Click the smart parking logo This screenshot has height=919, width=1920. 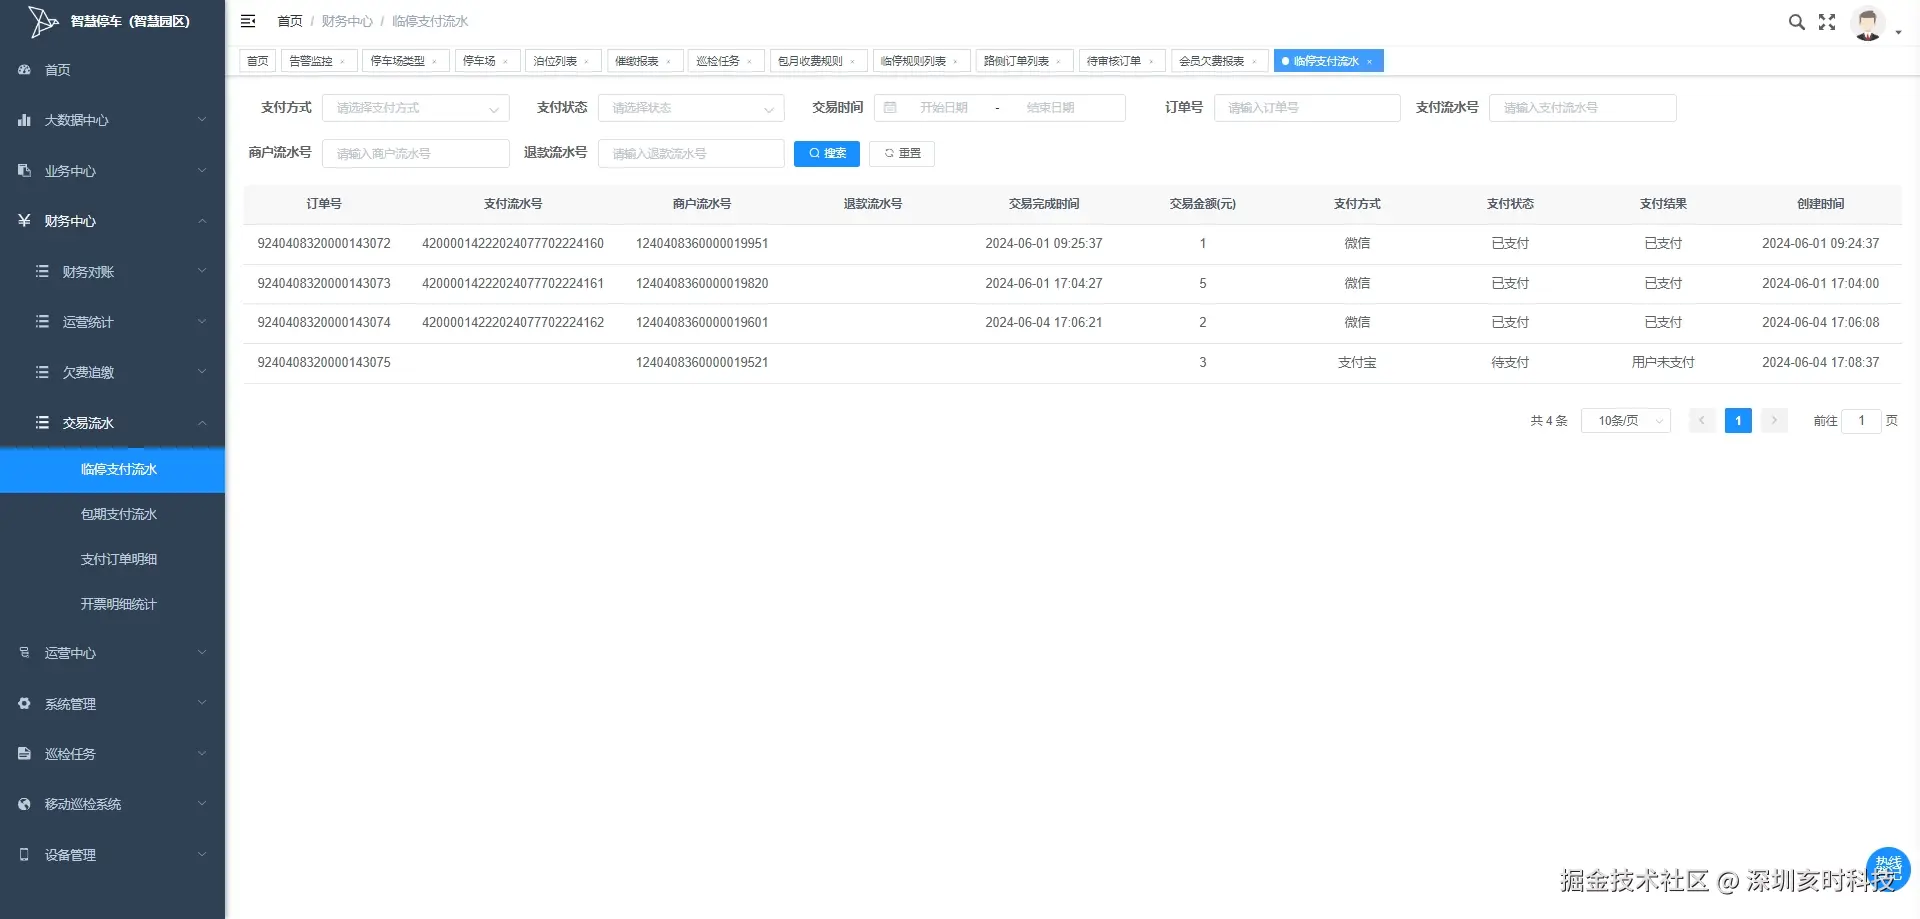[43, 21]
